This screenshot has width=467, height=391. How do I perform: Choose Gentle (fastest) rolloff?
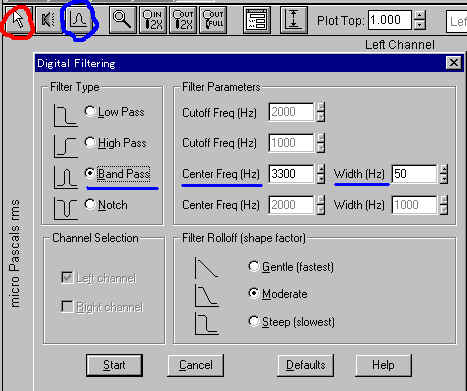291,267
